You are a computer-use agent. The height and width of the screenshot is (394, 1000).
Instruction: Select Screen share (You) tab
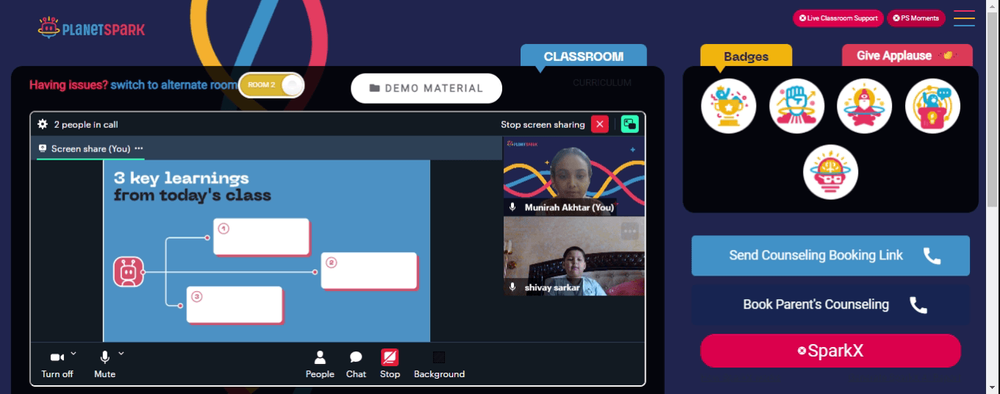tap(91, 149)
